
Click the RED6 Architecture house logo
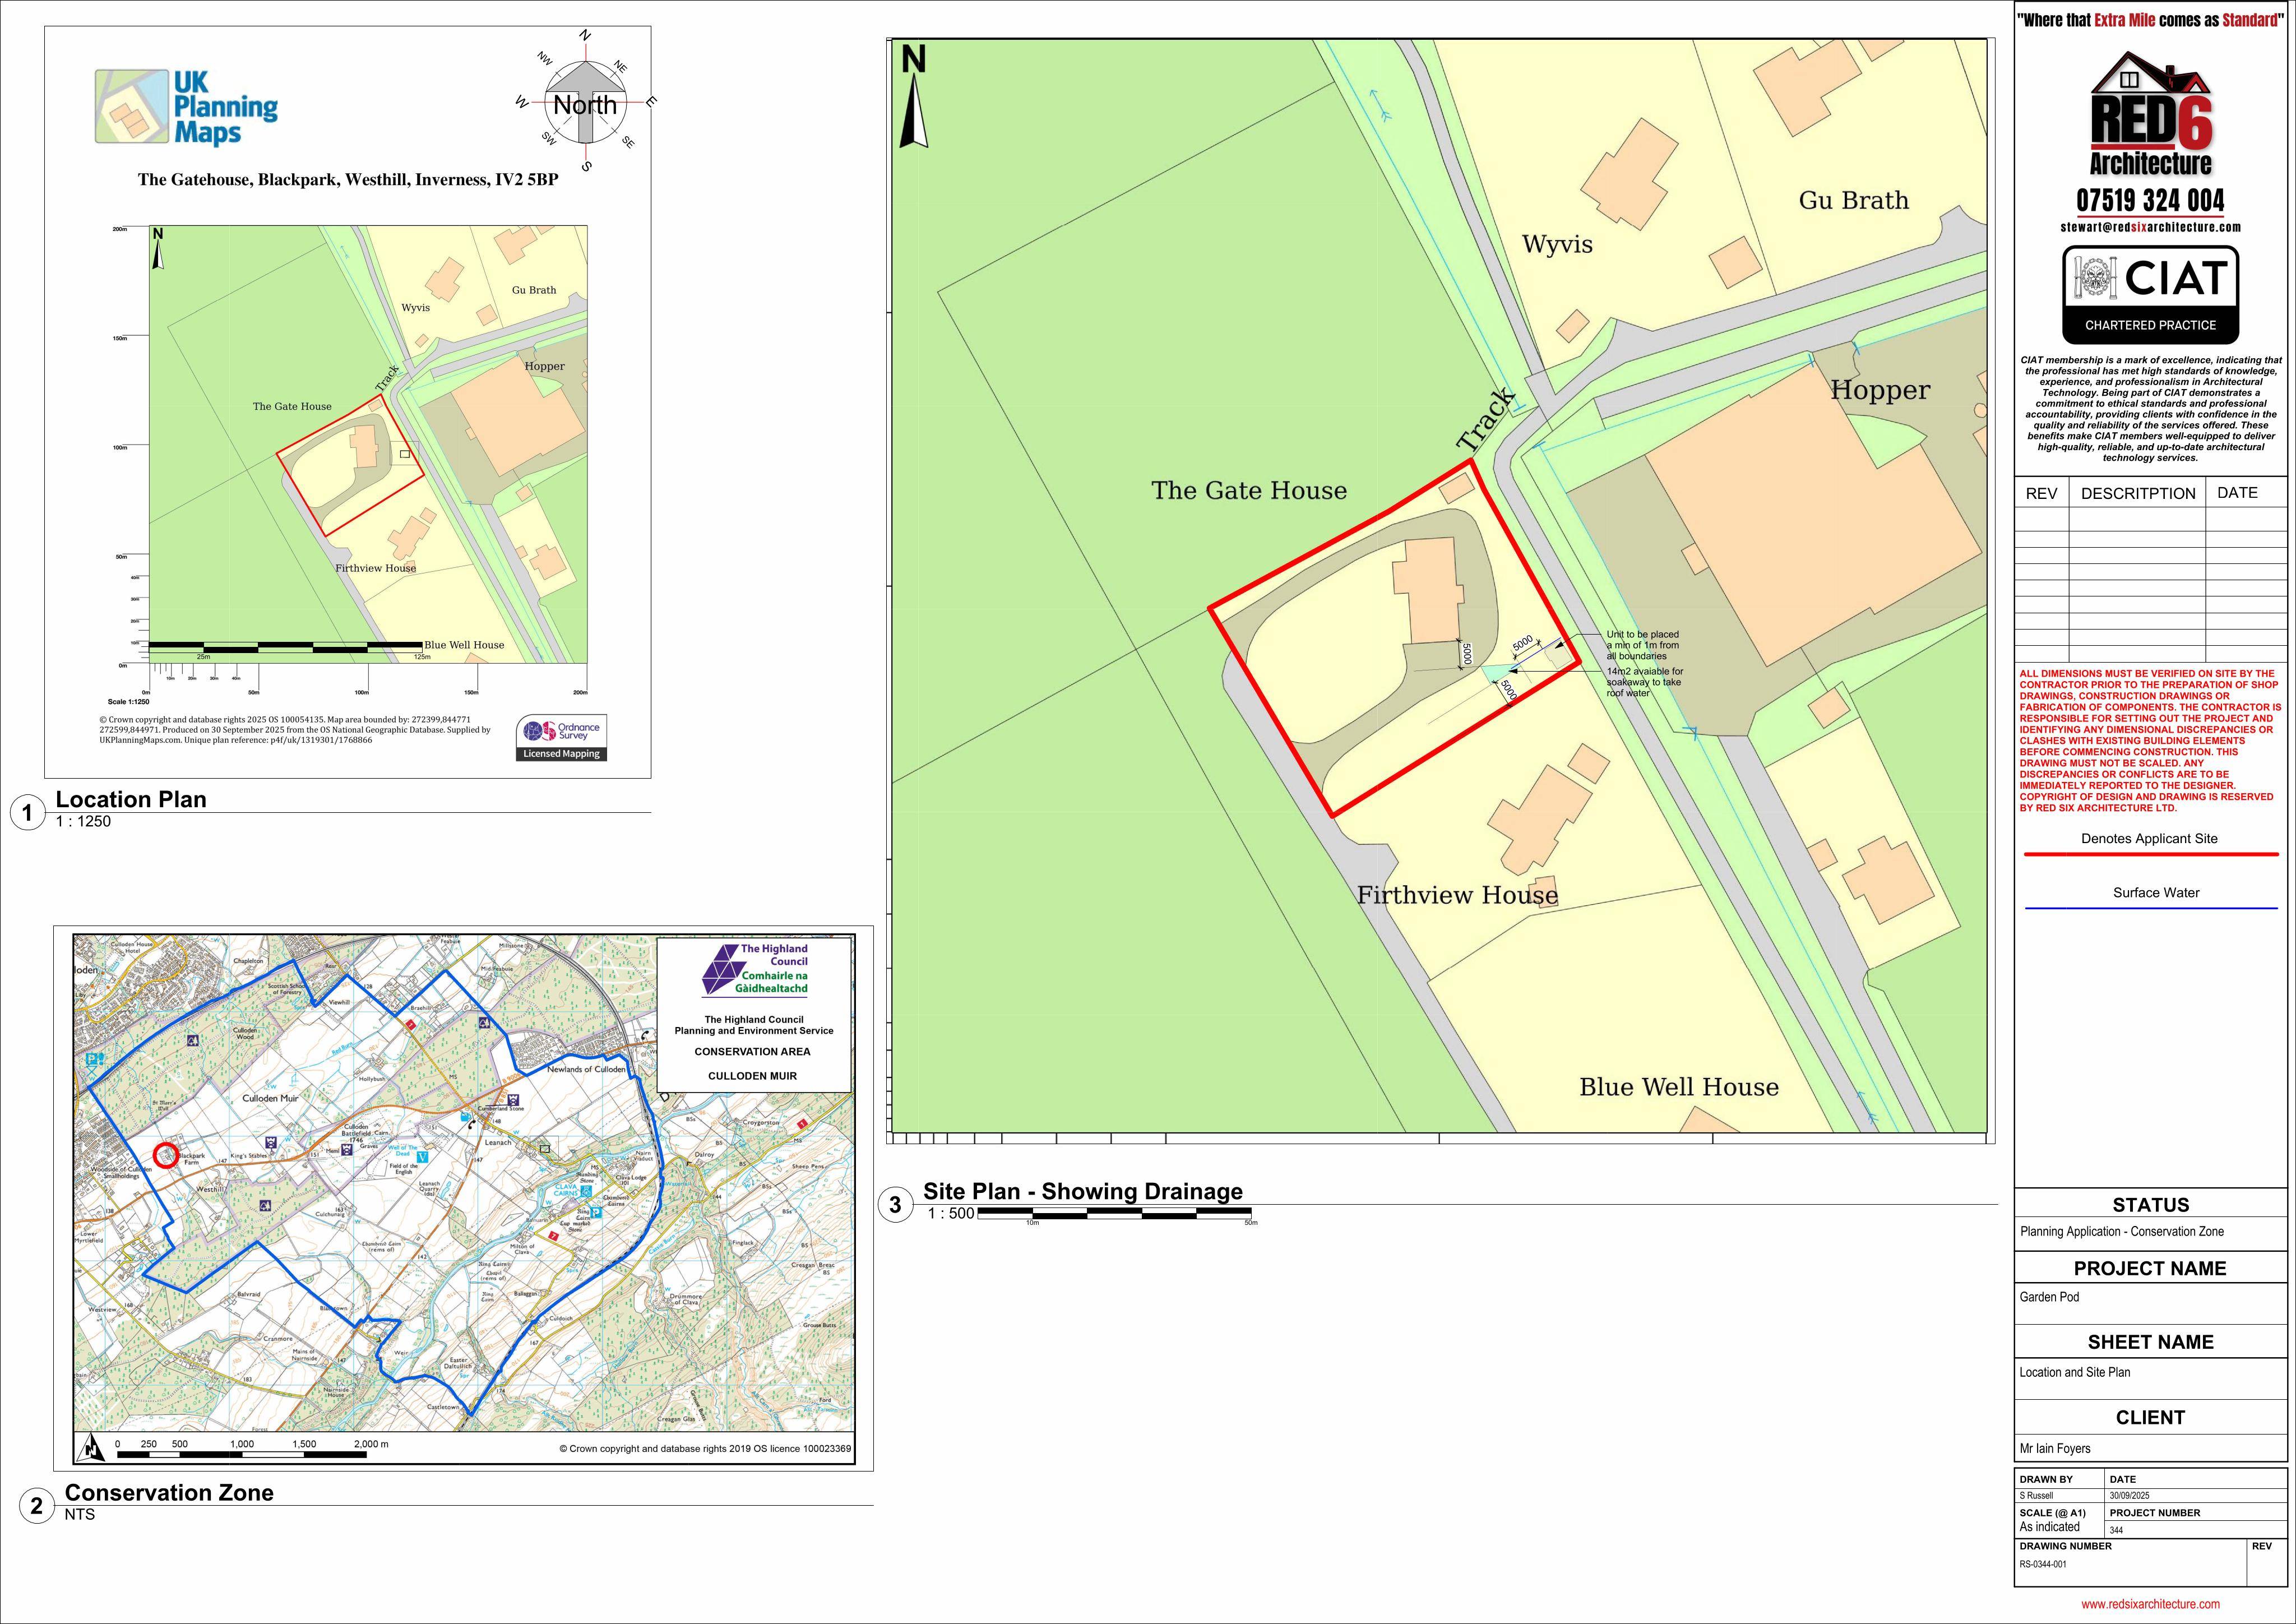click(x=2151, y=113)
